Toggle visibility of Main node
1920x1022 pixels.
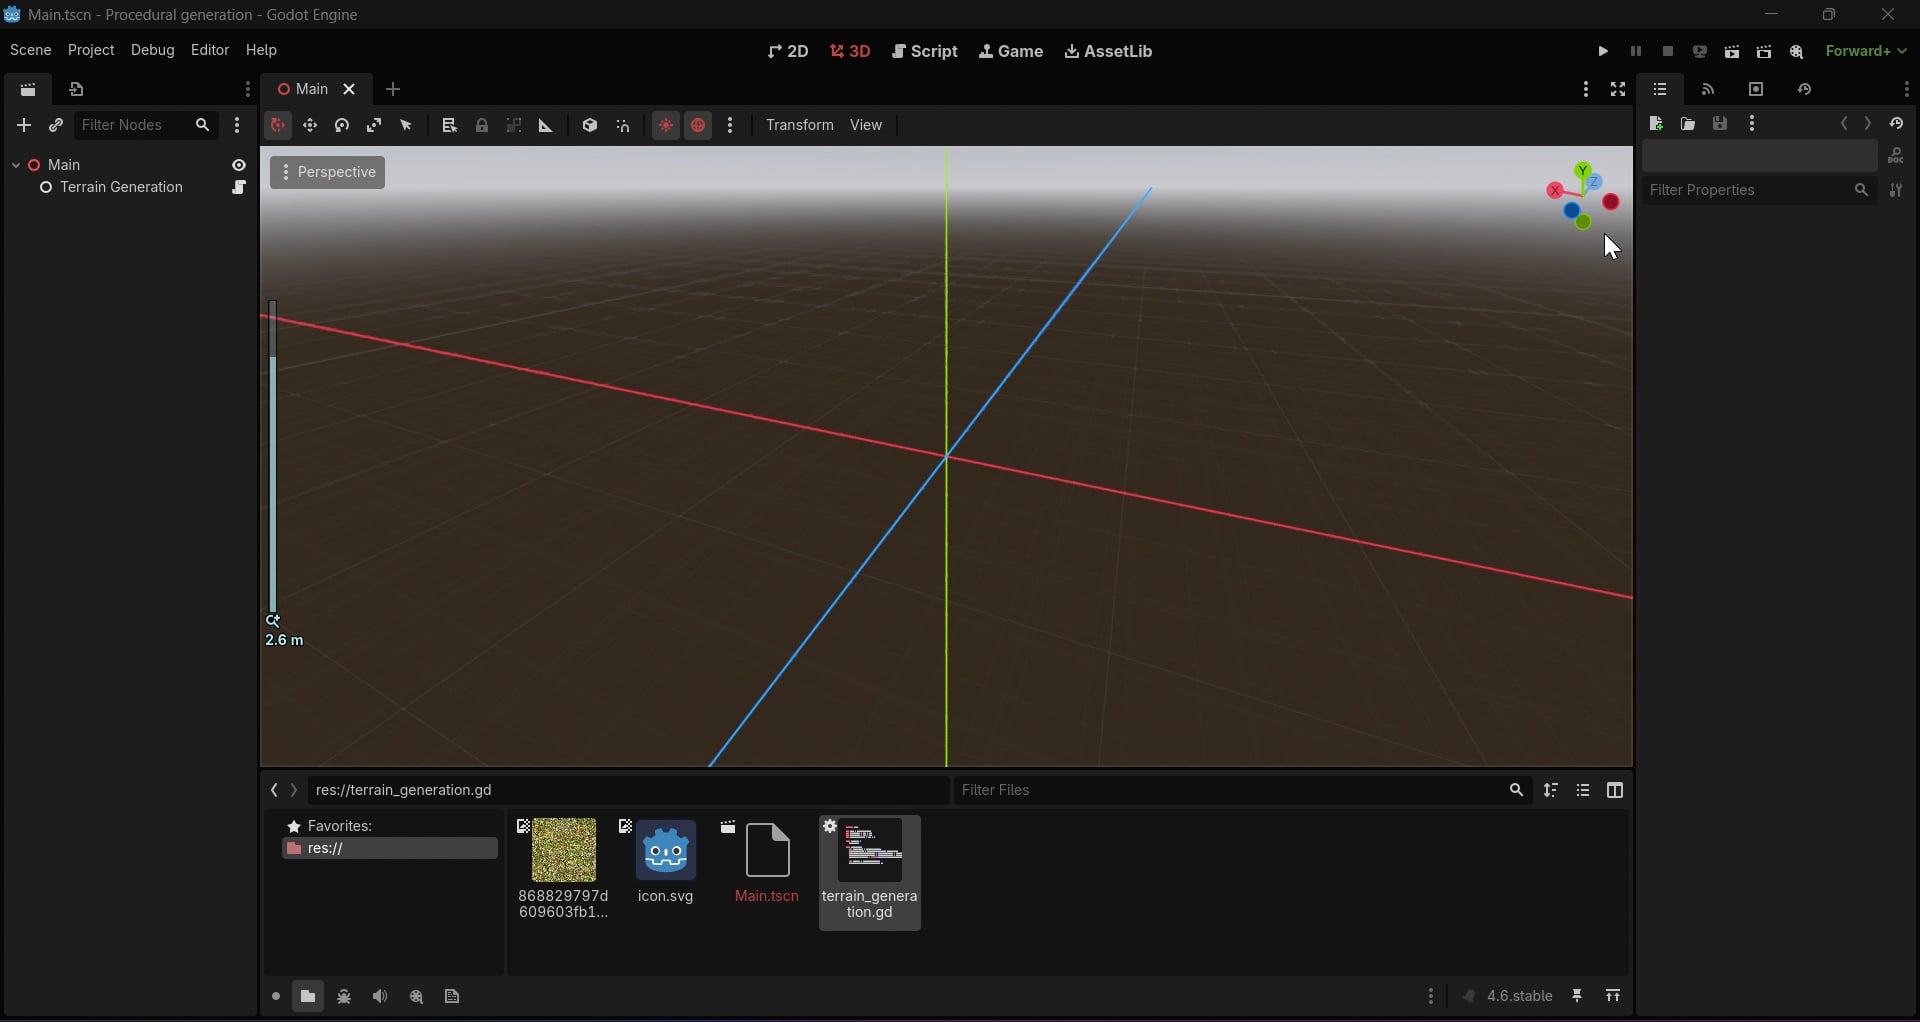point(239,165)
